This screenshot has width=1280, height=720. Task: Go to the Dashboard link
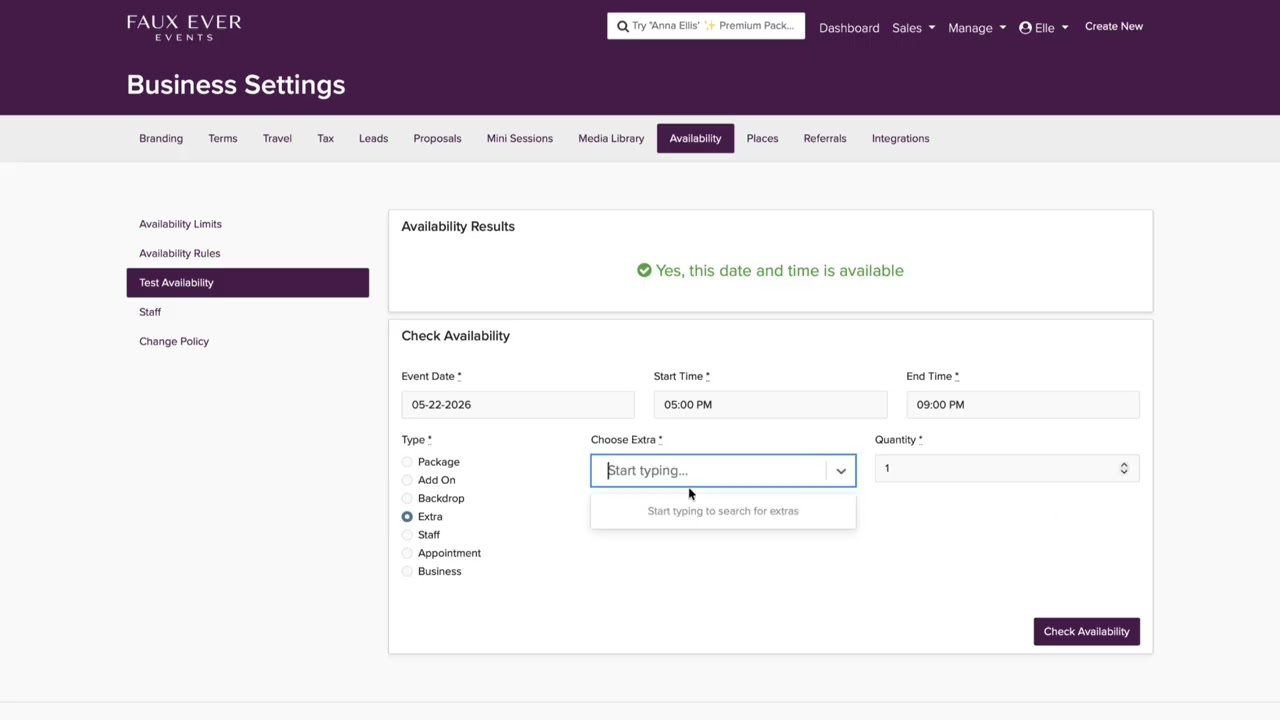point(849,28)
